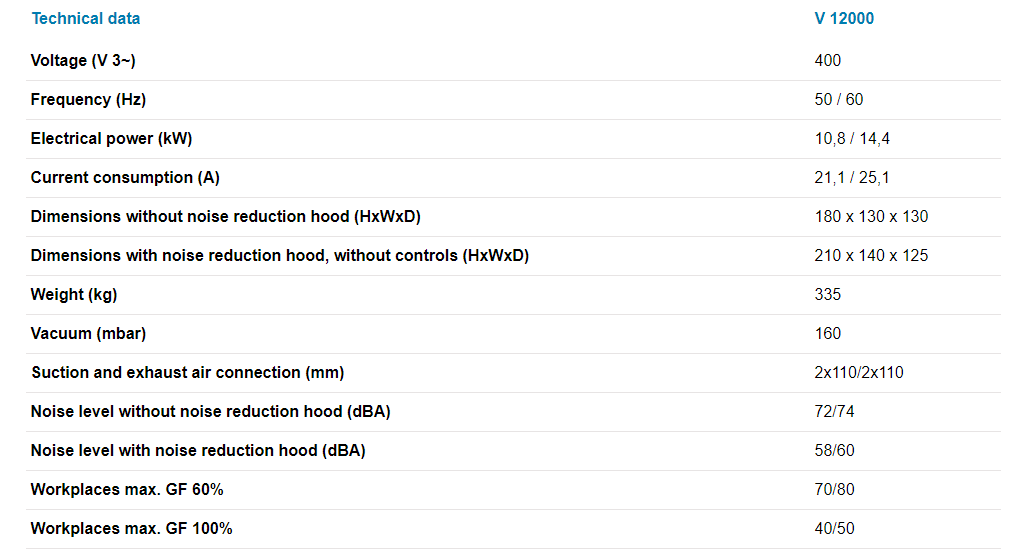Click dimensions value 210 x 140 x 125
Image resolution: width=1024 pixels, height=560 pixels.
871,255
